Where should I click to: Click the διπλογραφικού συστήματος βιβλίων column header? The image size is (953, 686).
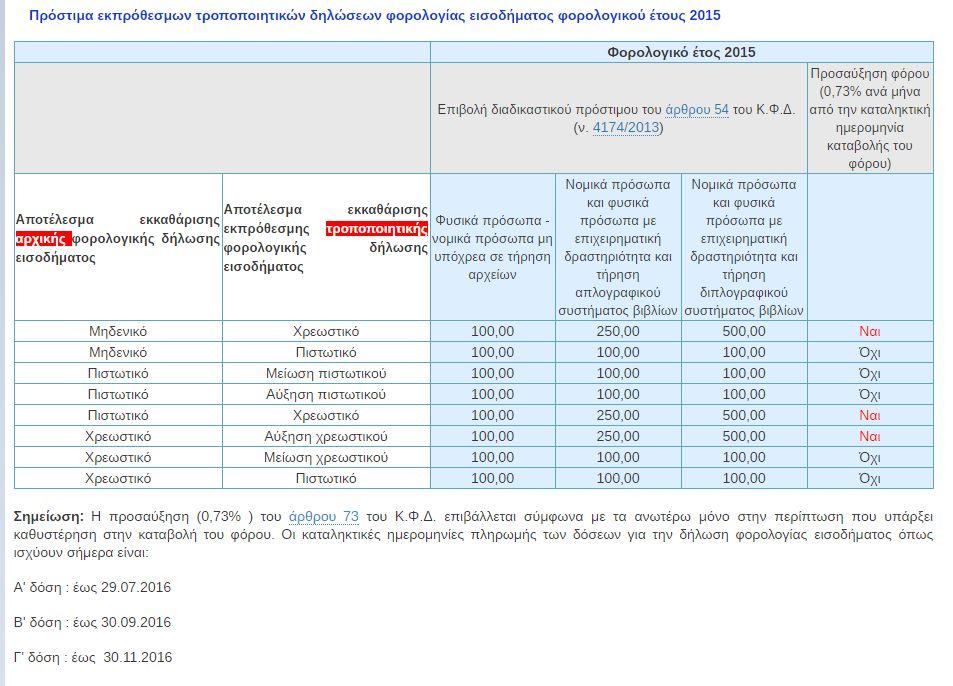coord(744,247)
